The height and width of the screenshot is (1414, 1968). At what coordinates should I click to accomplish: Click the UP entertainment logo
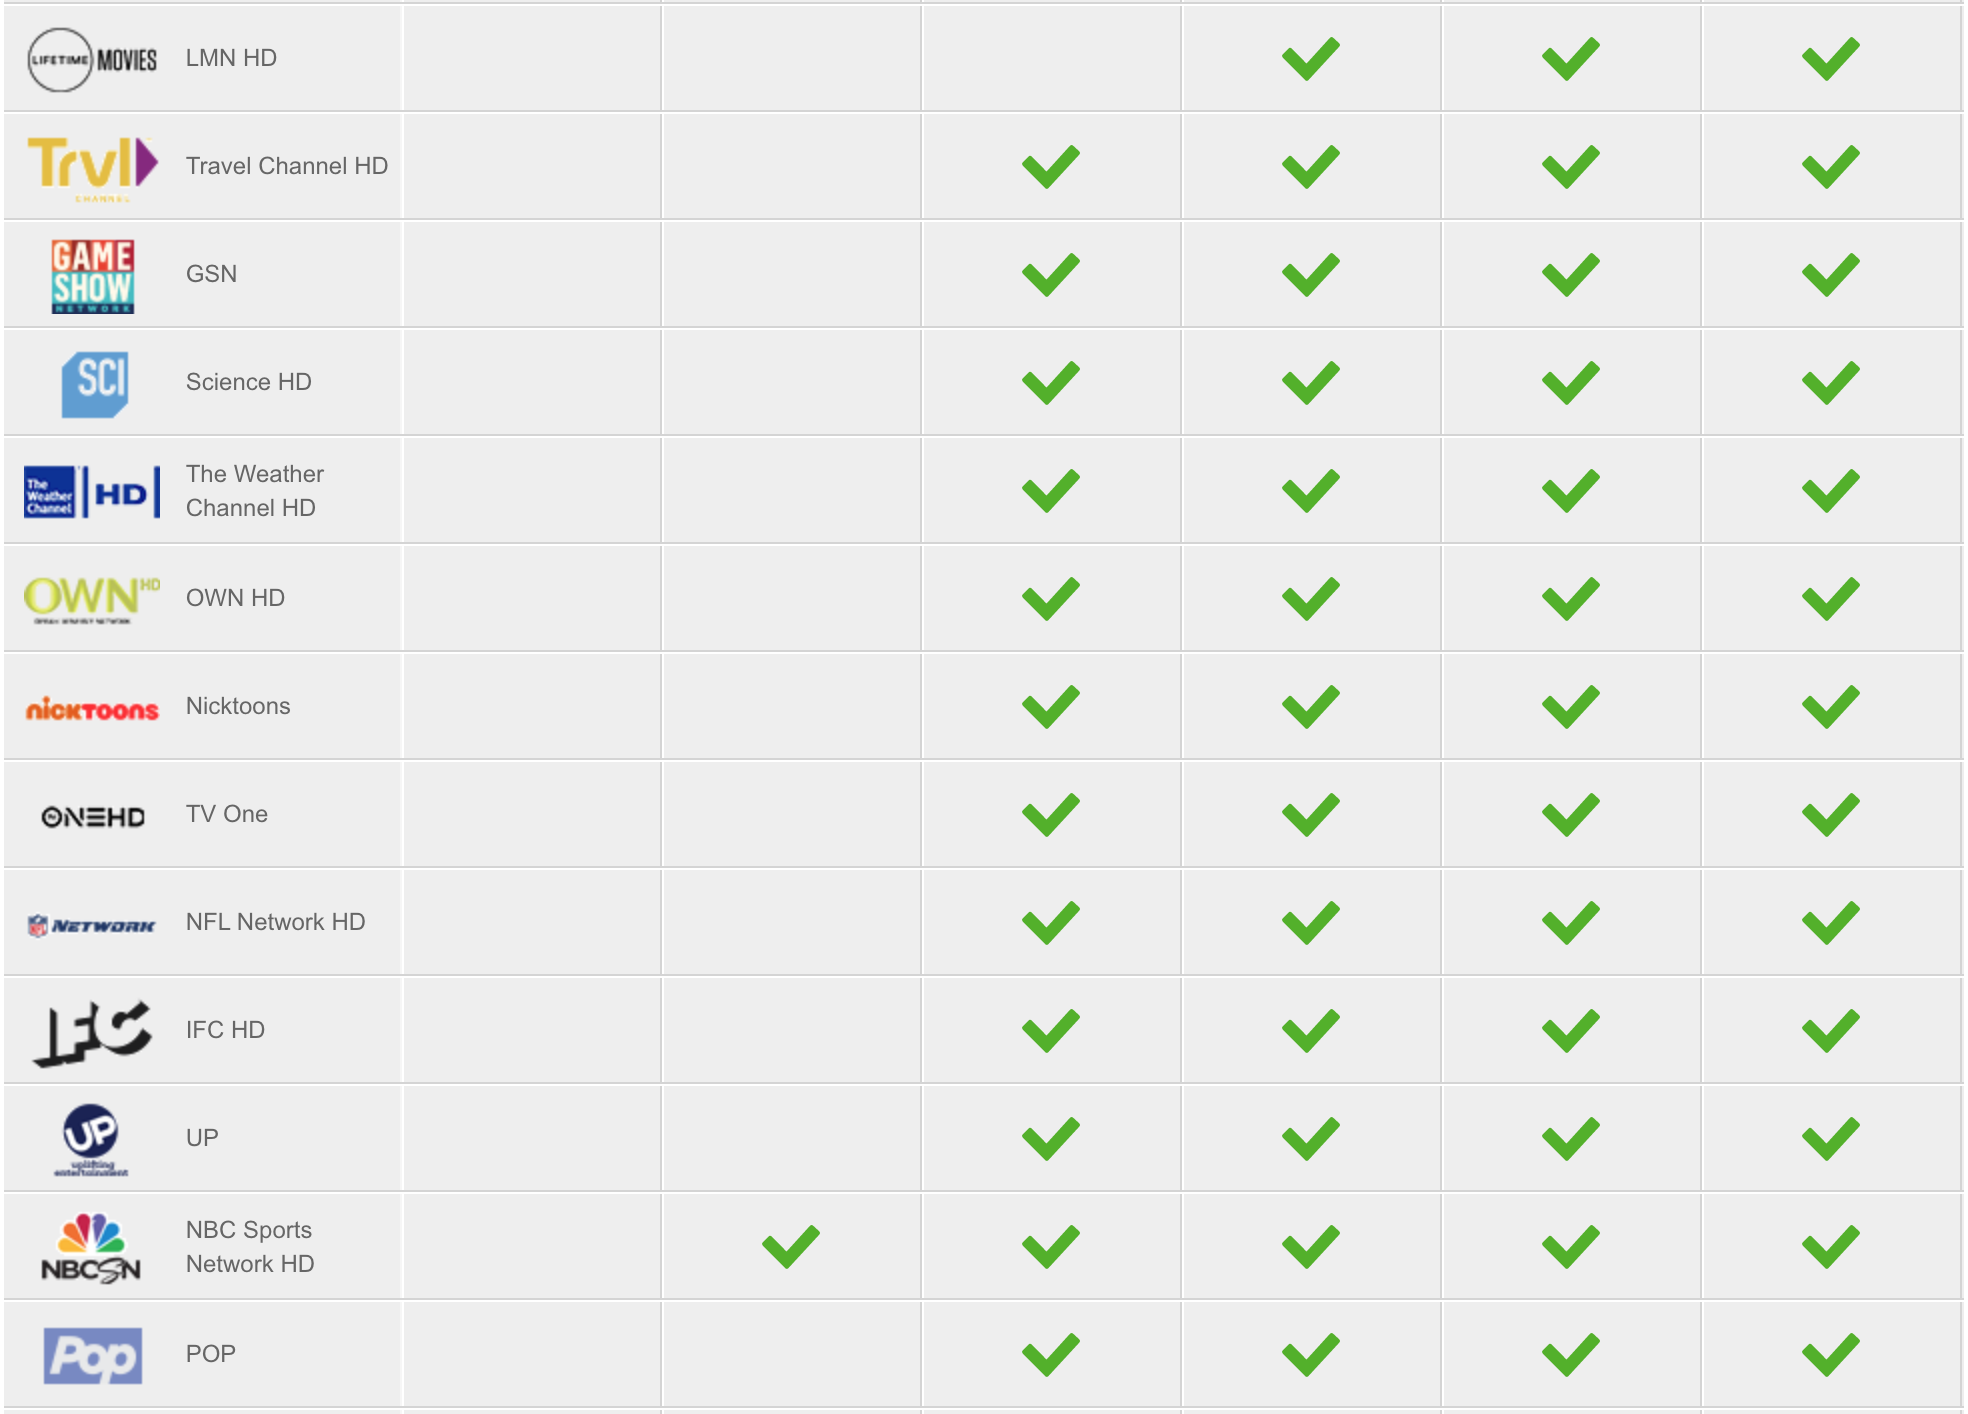[x=91, y=1140]
